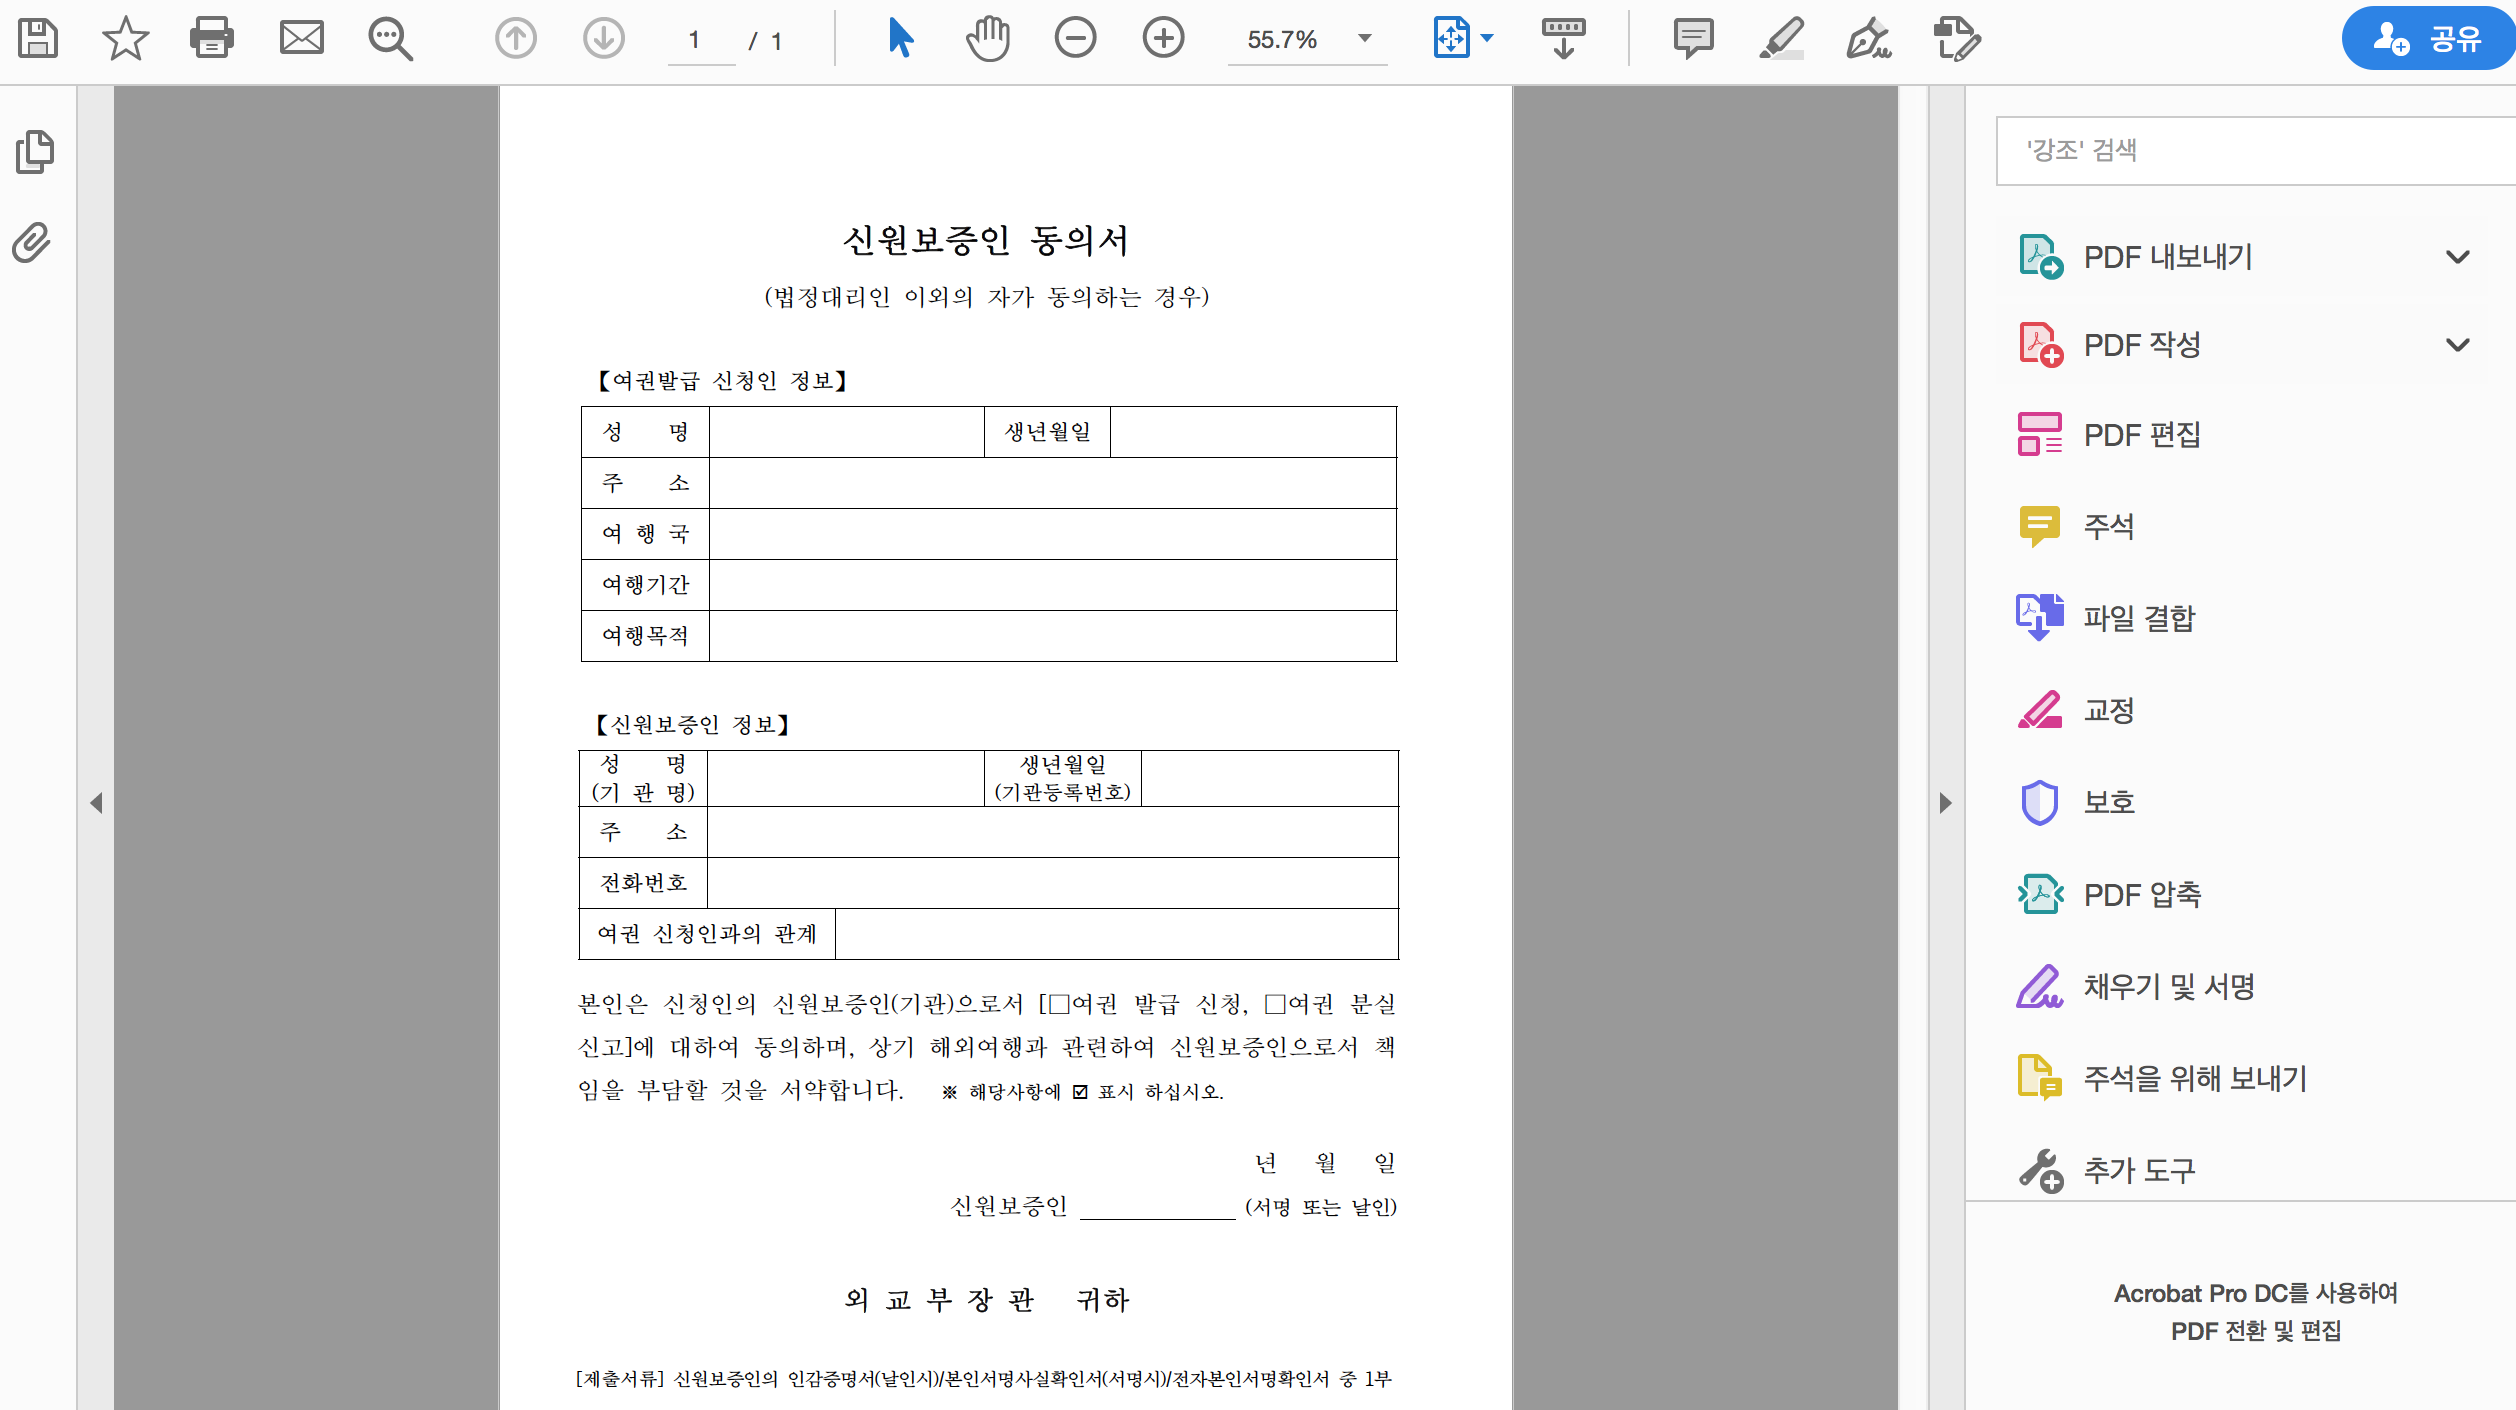
Task: Click the blue 공유 share button
Action: [x=2428, y=39]
